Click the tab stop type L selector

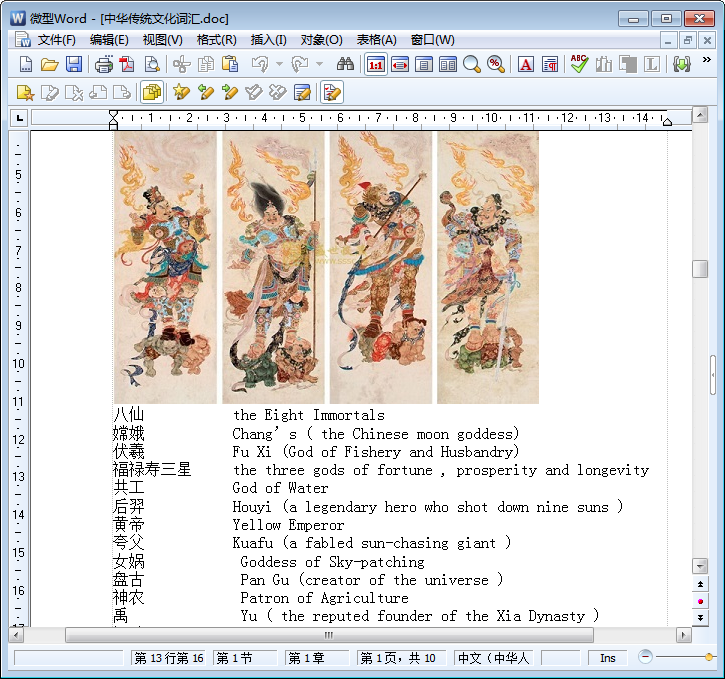click(x=19, y=118)
